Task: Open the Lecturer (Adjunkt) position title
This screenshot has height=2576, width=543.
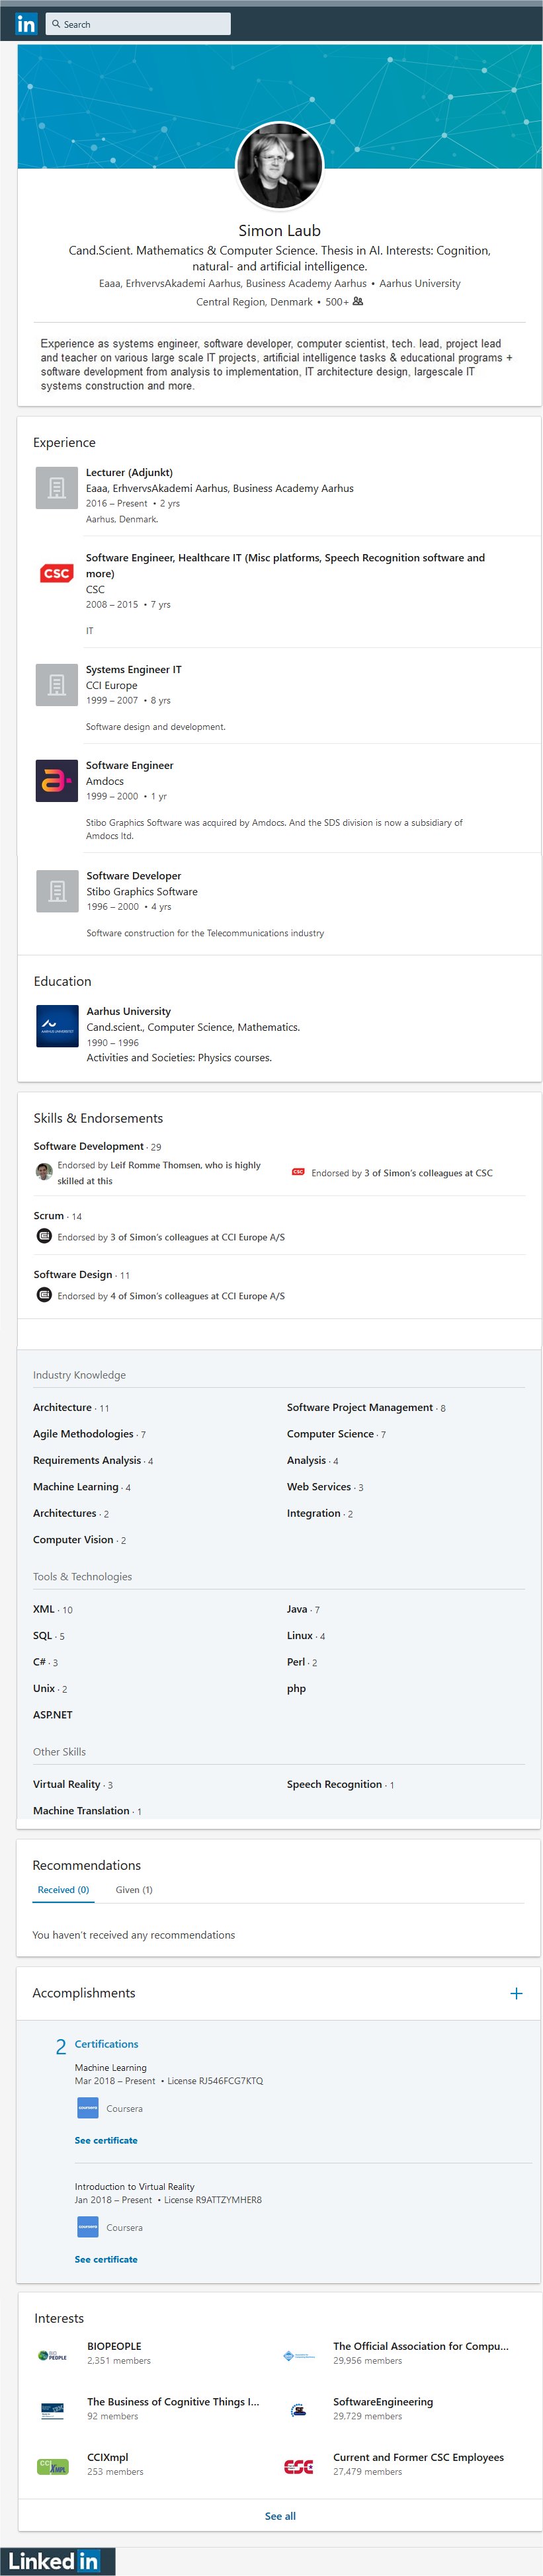Action: point(129,472)
